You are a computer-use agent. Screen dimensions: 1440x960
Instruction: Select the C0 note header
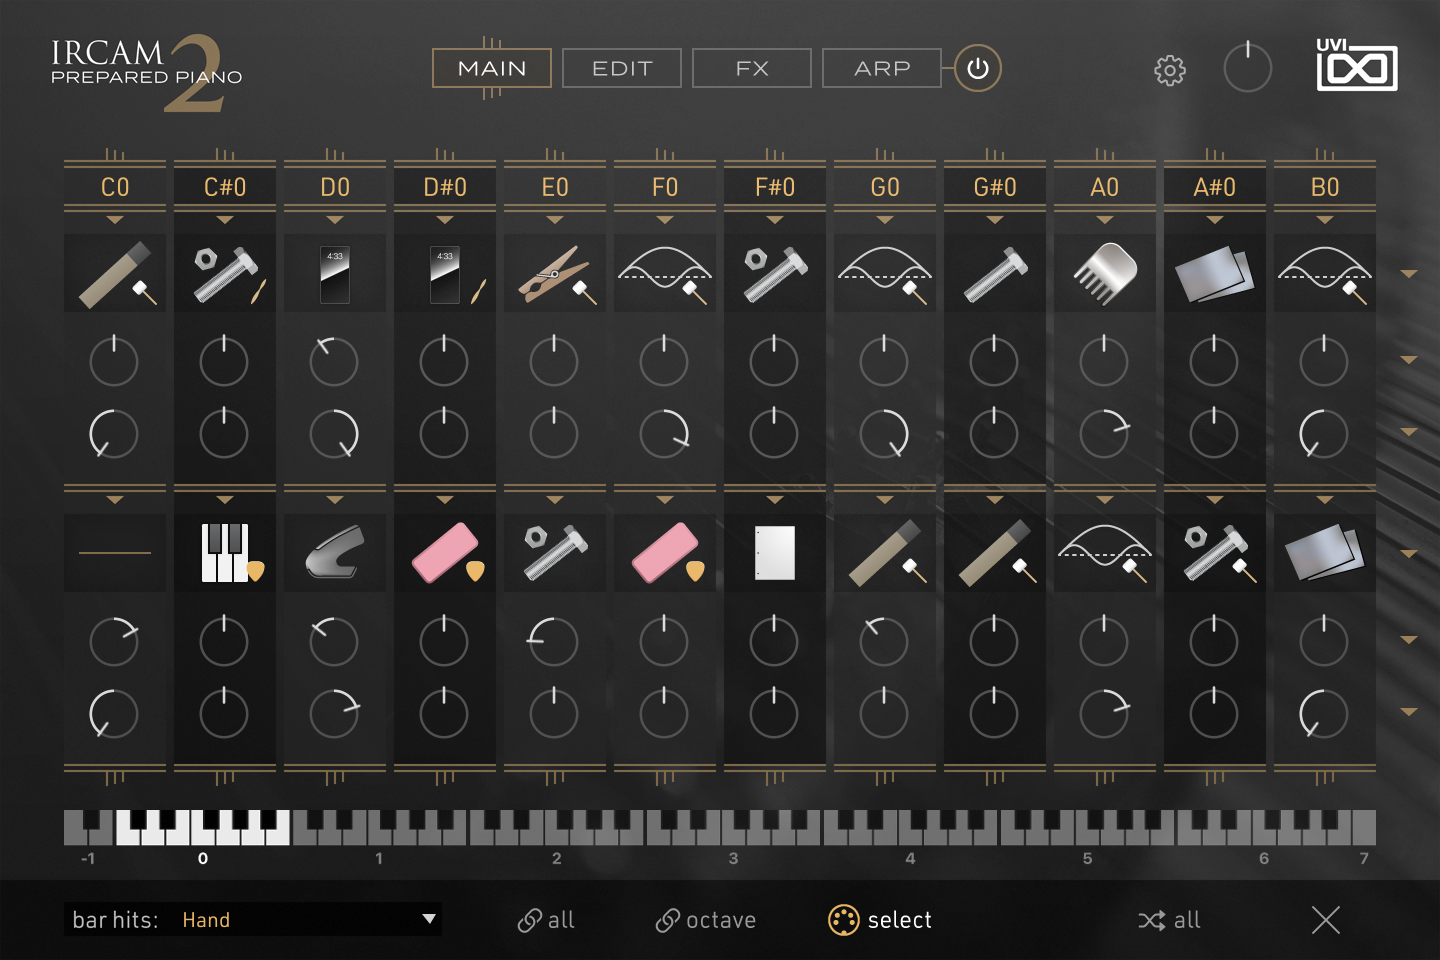tap(115, 187)
